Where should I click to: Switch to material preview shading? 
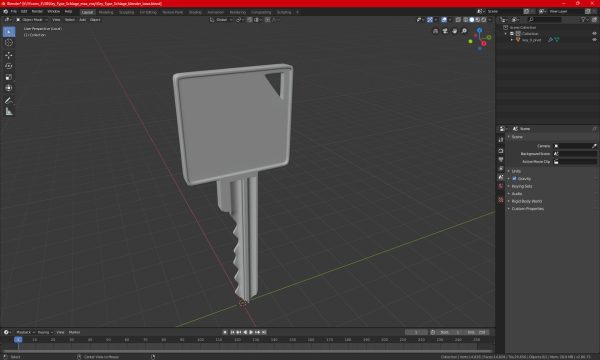point(478,20)
